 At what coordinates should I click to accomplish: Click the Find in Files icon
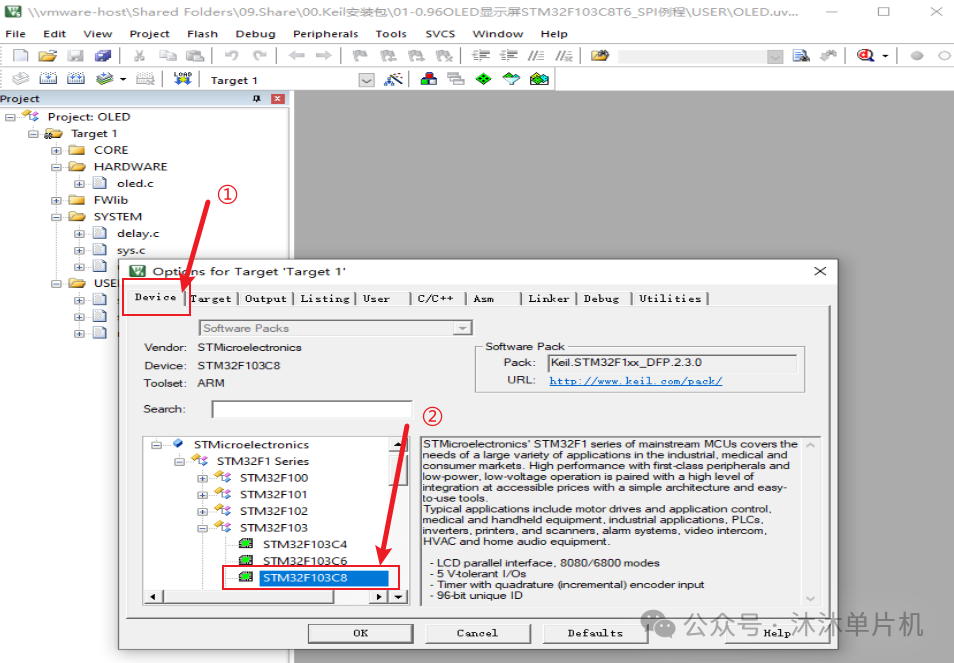(x=599, y=56)
